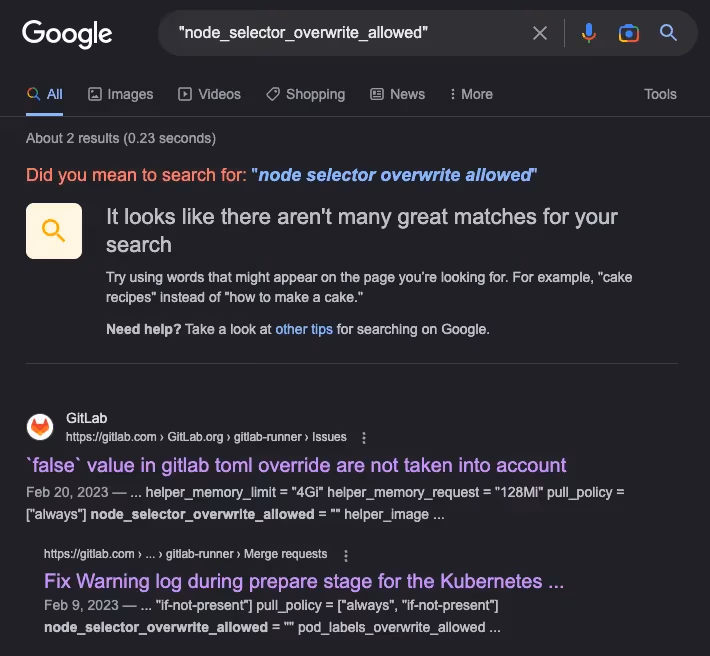The height and width of the screenshot is (656, 710).
Task: Click the gitlab.com Merge requests breadcrumb URL
Action: (186, 554)
